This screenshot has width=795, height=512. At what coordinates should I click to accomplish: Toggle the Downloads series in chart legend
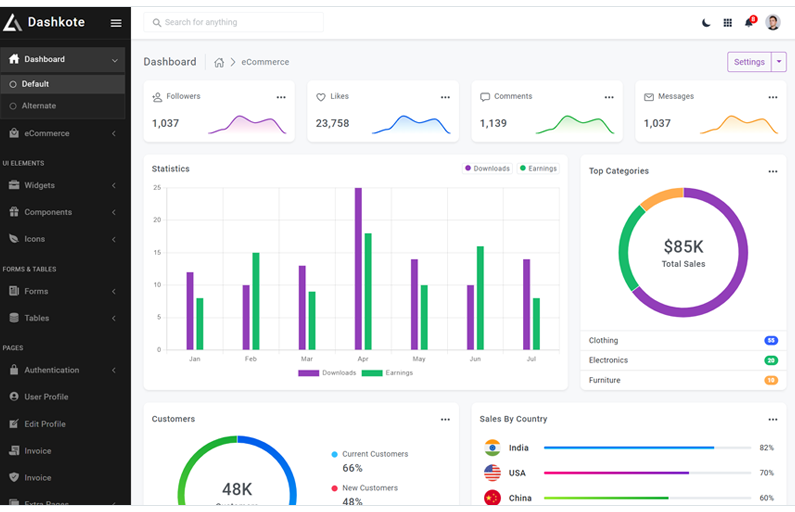pos(487,169)
